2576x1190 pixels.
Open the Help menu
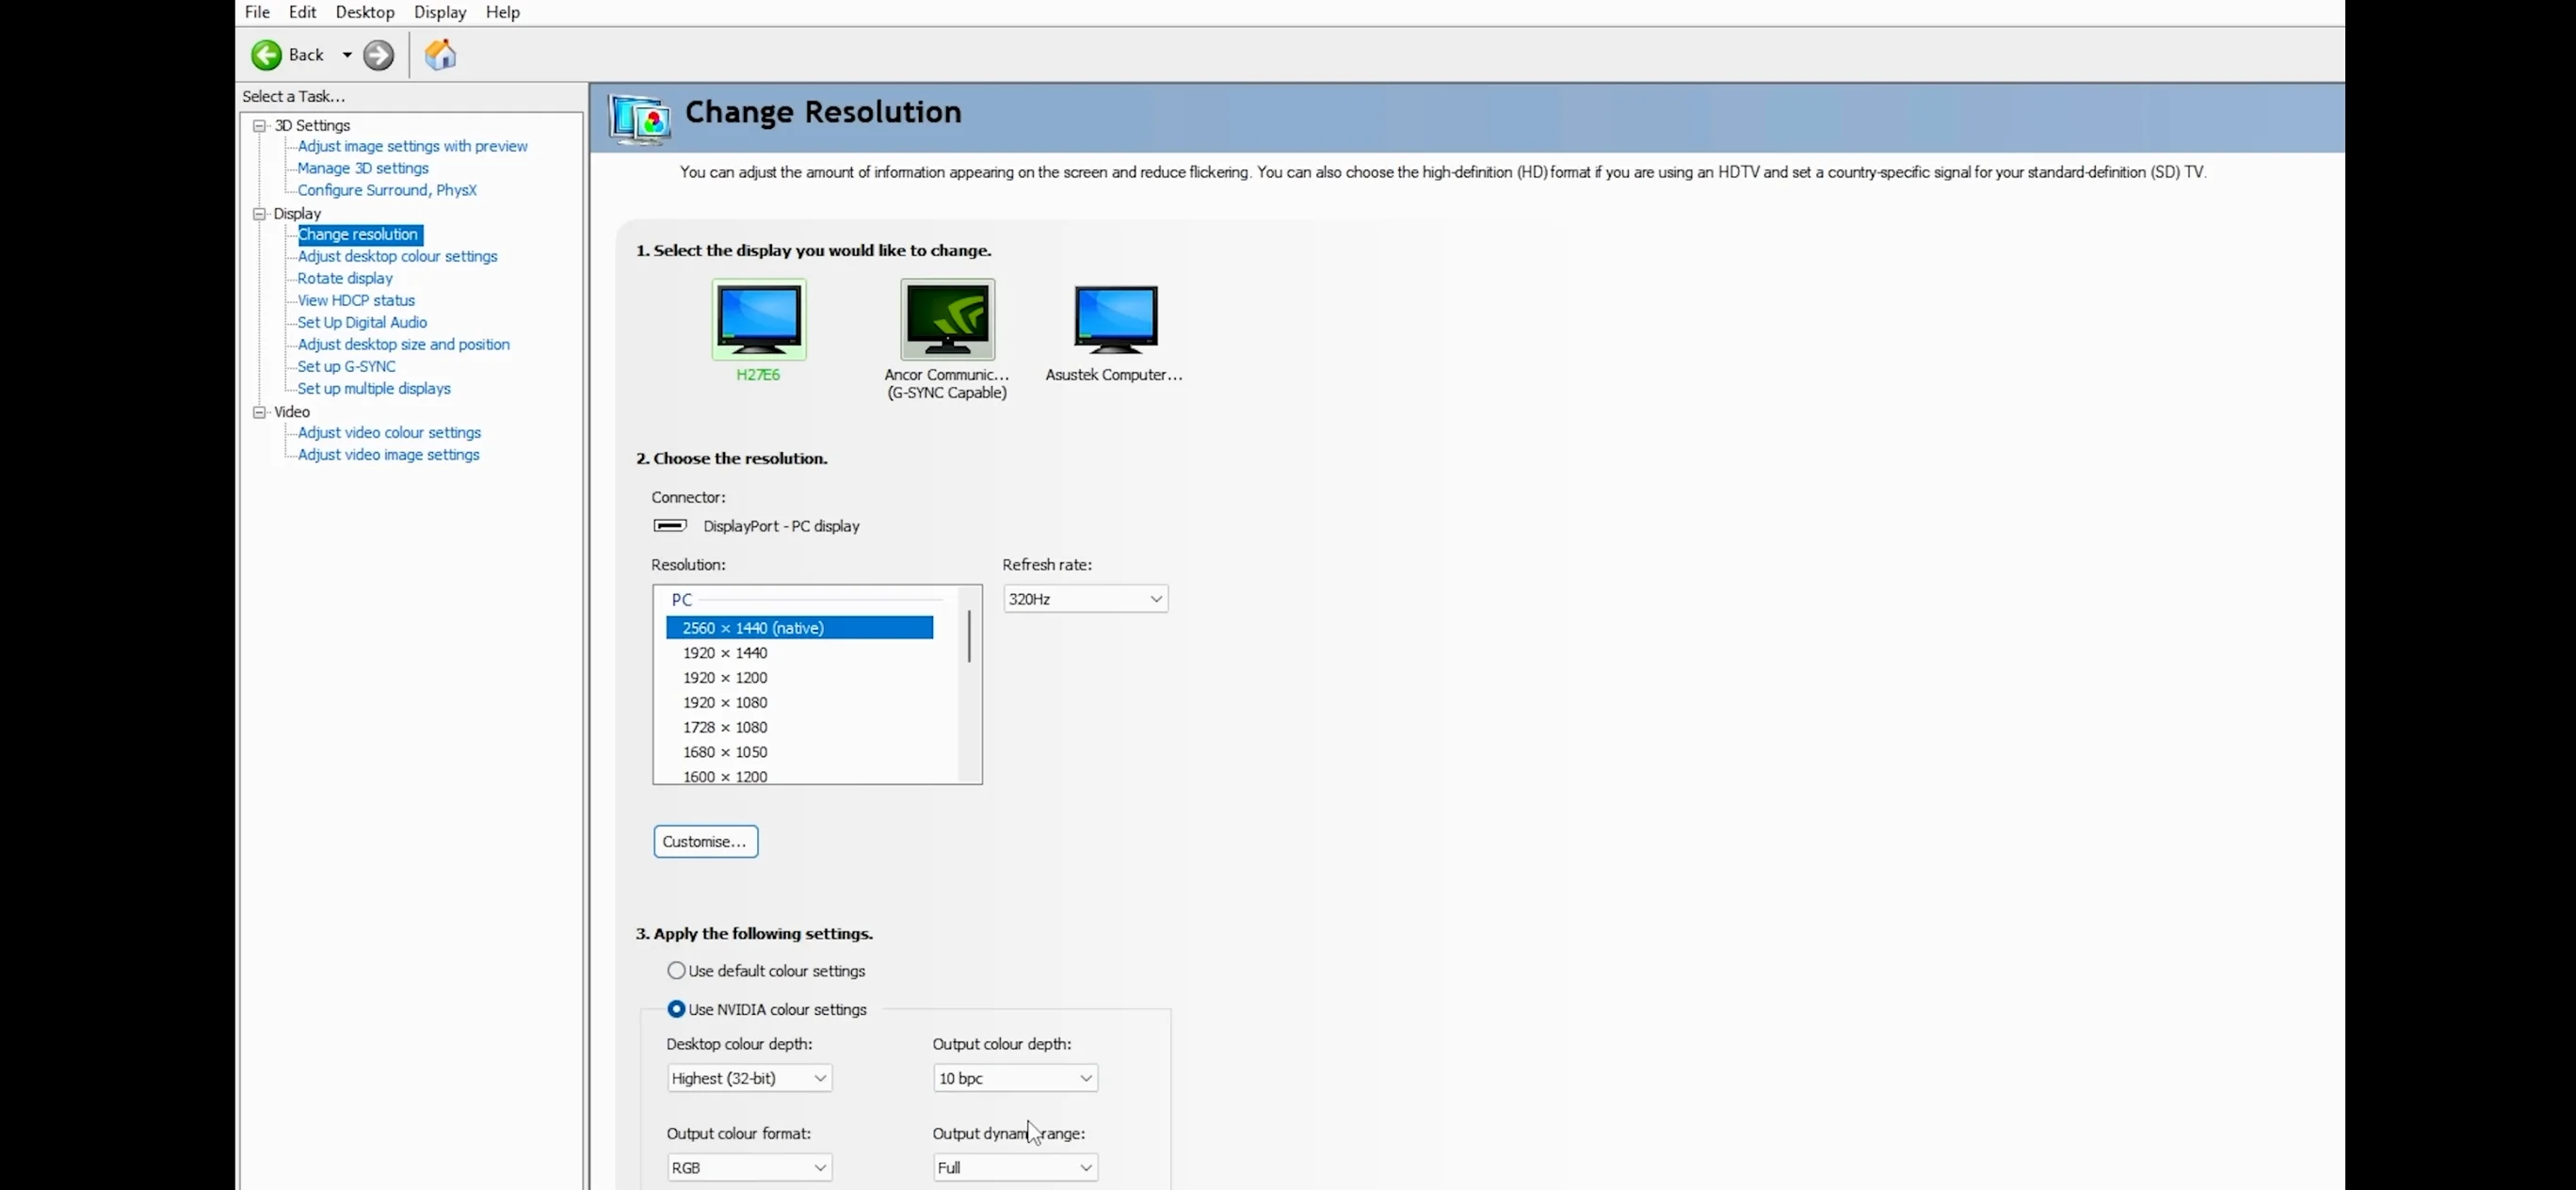pyautogui.click(x=502, y=12)
